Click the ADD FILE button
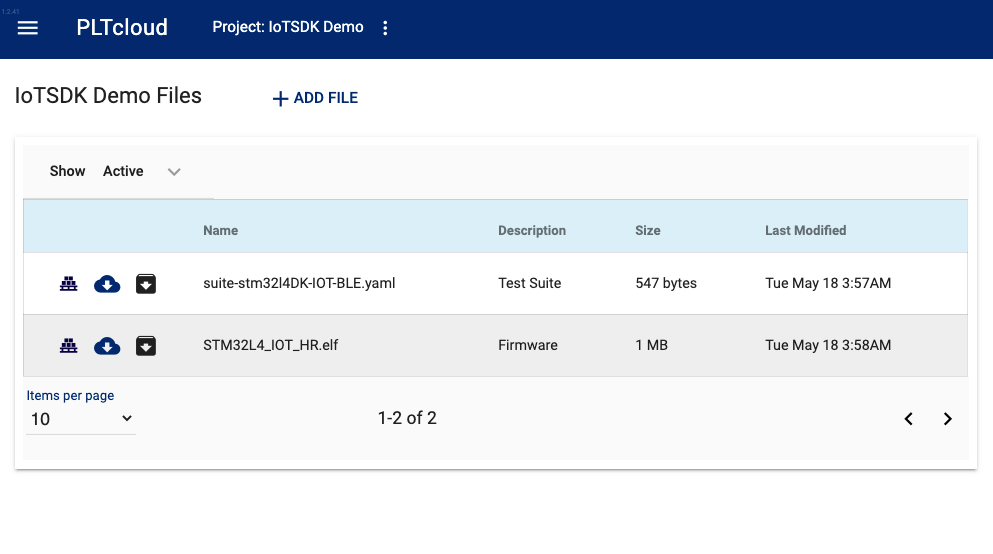Screen dimensions: 993x554 [x=315, y=98]
